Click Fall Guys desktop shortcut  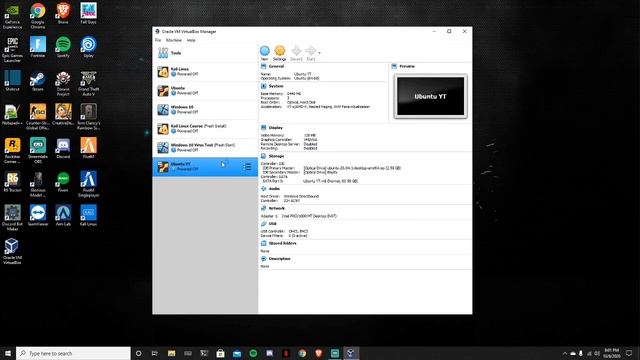point(89,13)
